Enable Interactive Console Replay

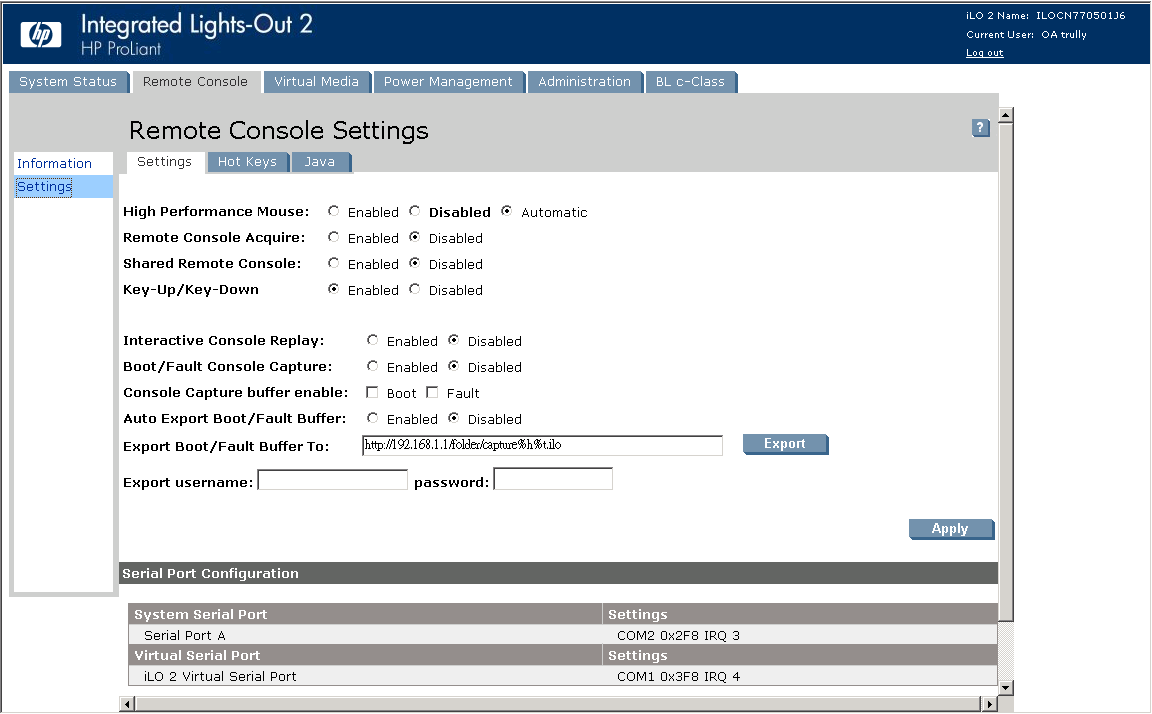click(x=372, y=340)
